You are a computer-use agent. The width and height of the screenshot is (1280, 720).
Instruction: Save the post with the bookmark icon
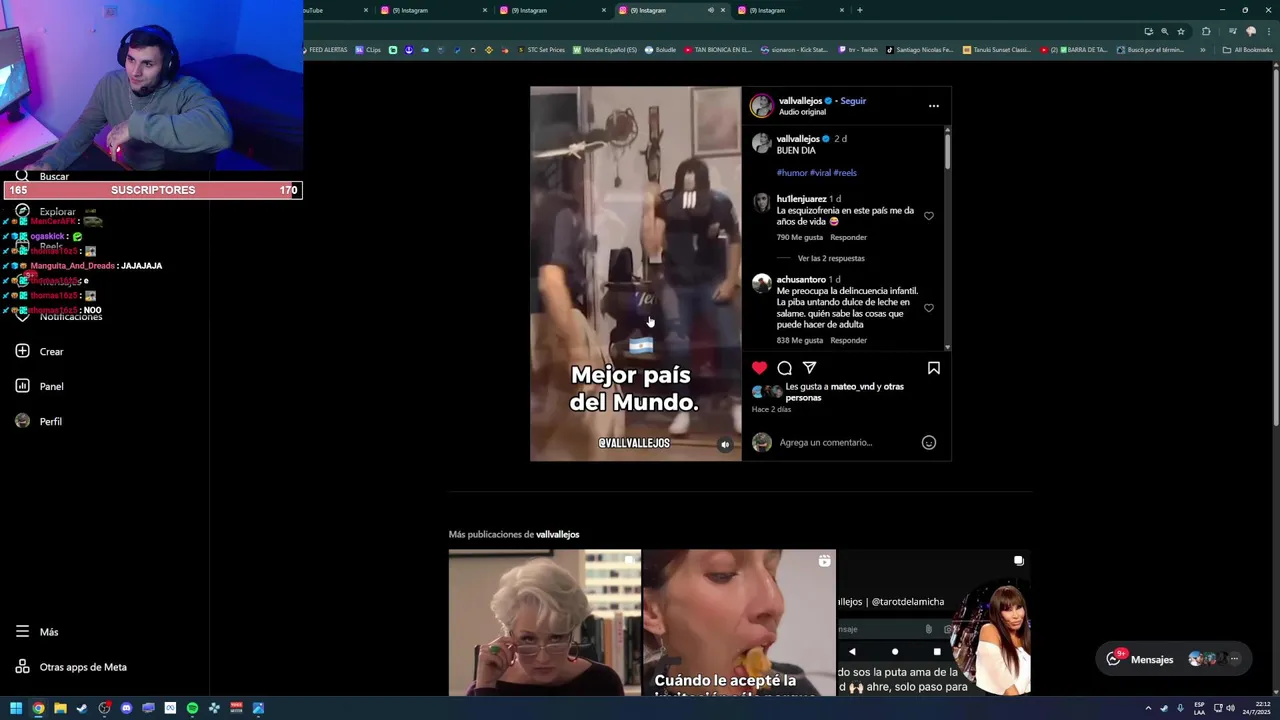(934, 368)
